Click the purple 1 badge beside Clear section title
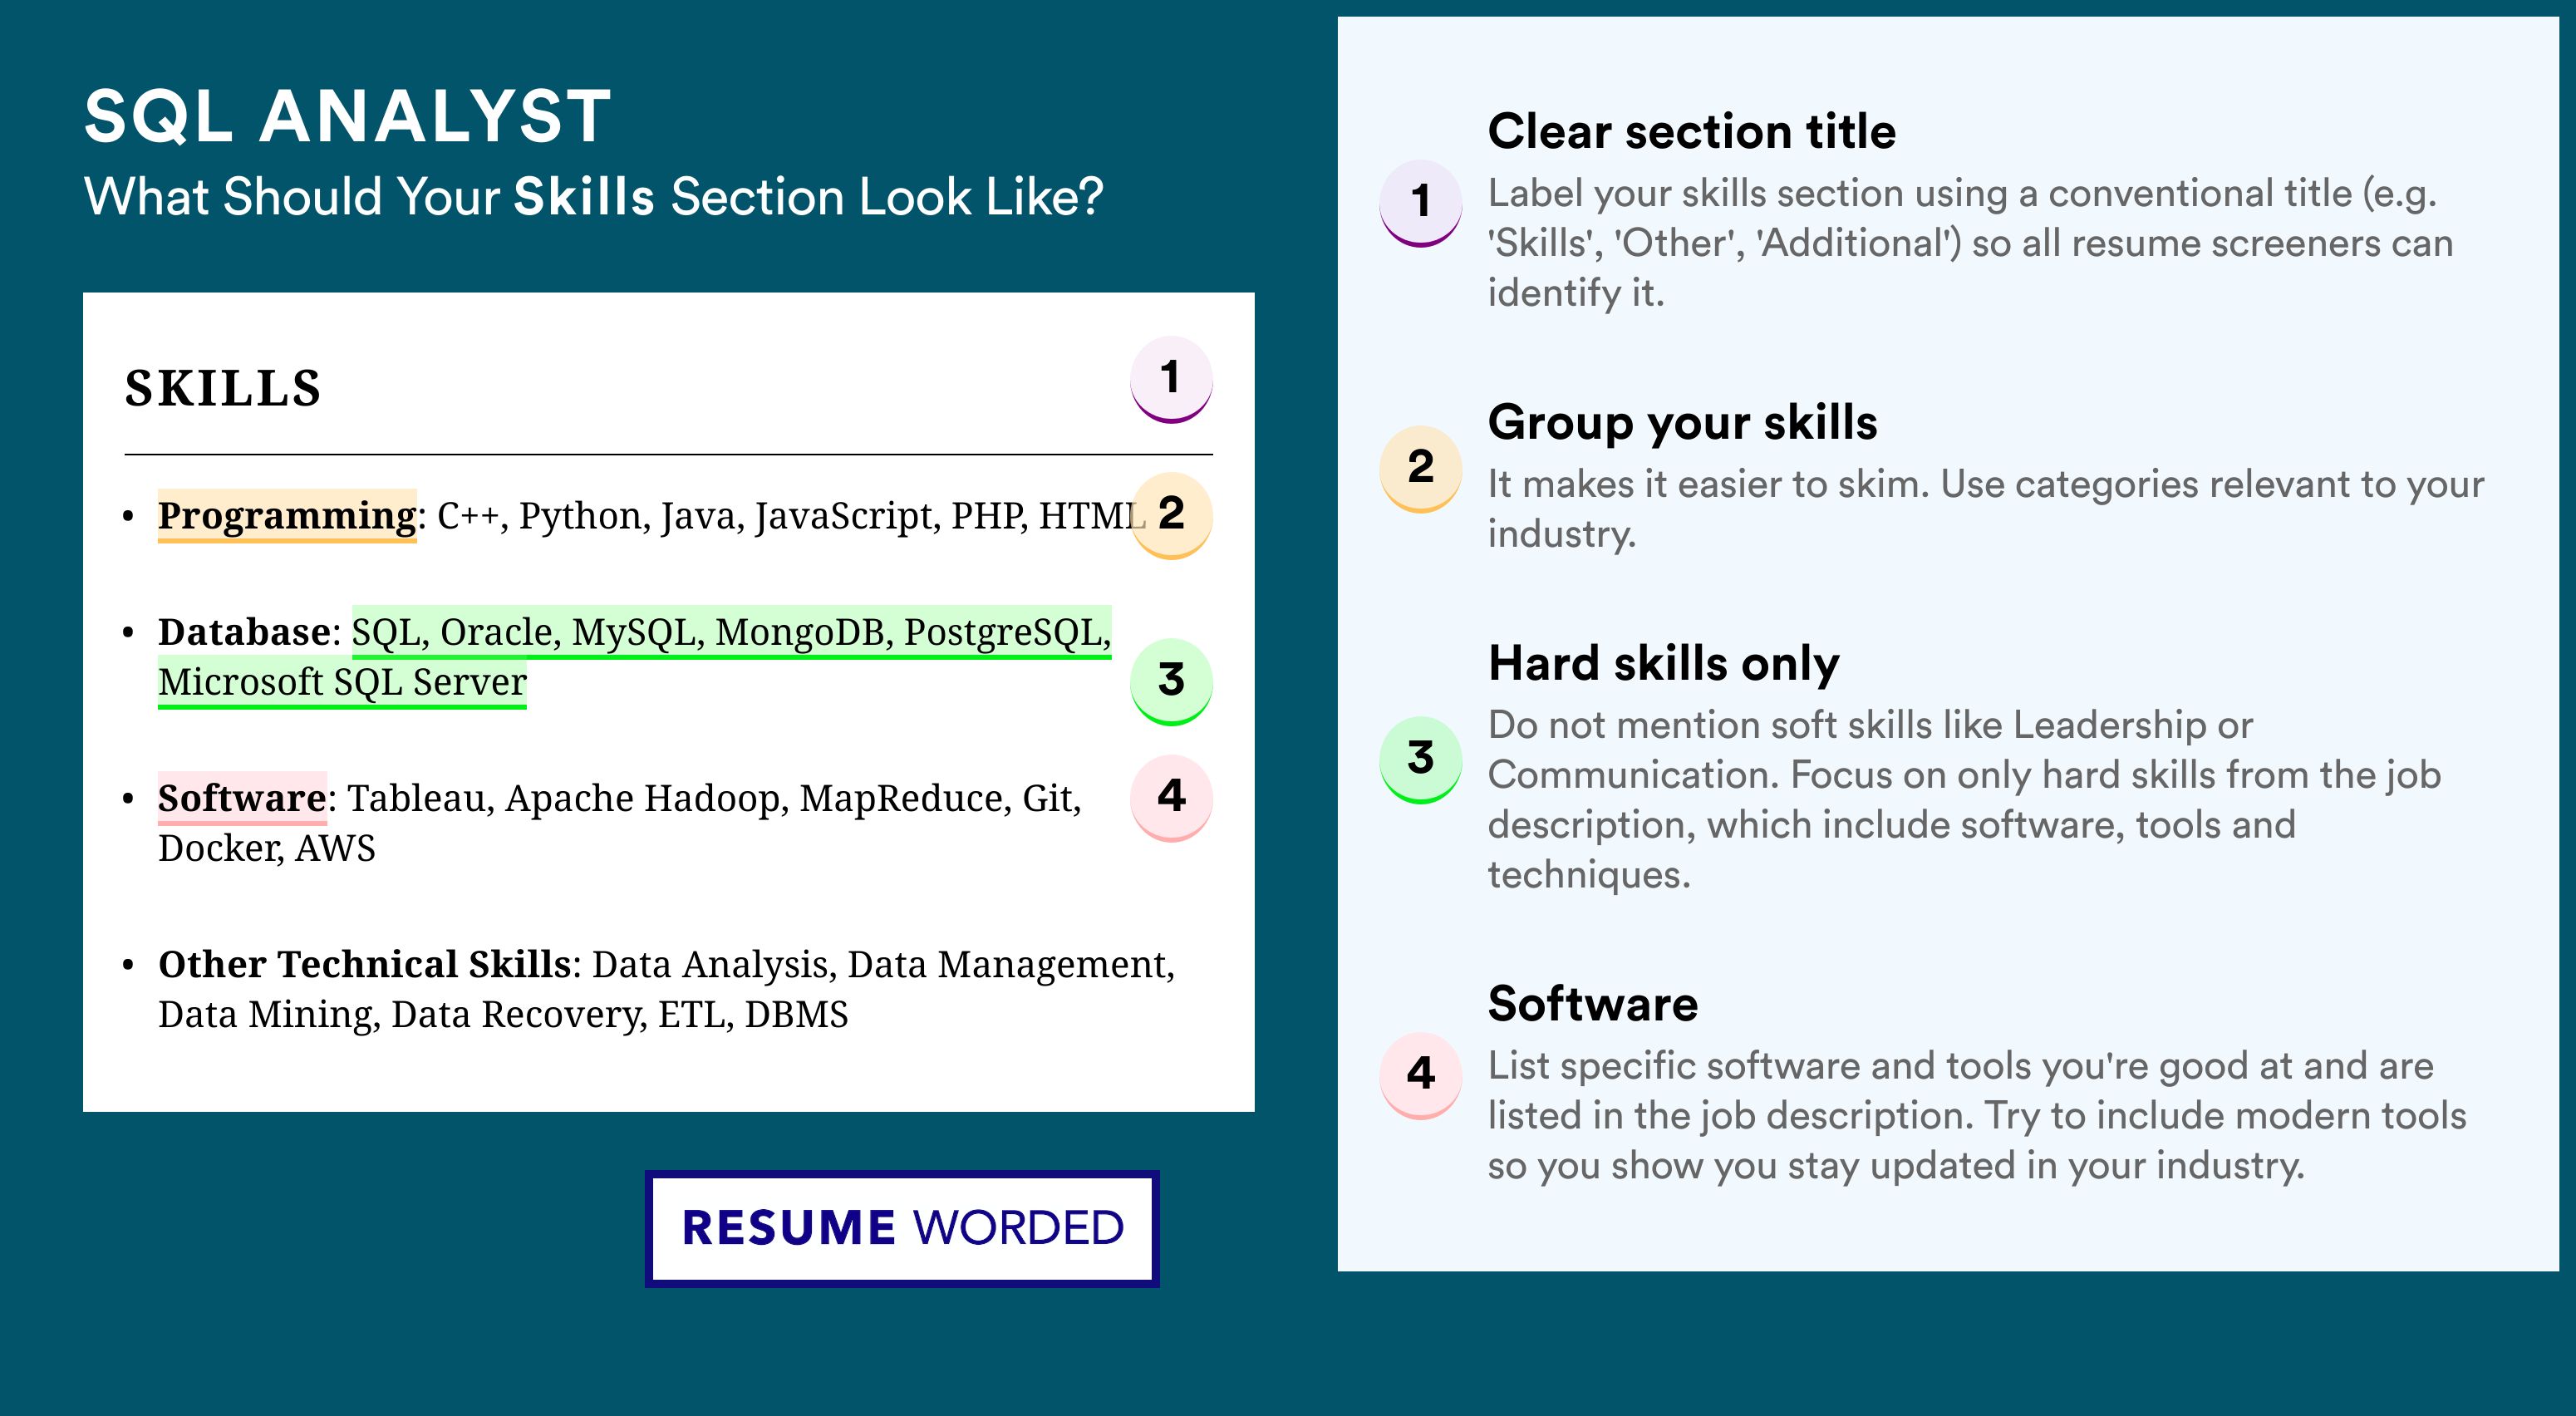 click(x=1421, y=203)
